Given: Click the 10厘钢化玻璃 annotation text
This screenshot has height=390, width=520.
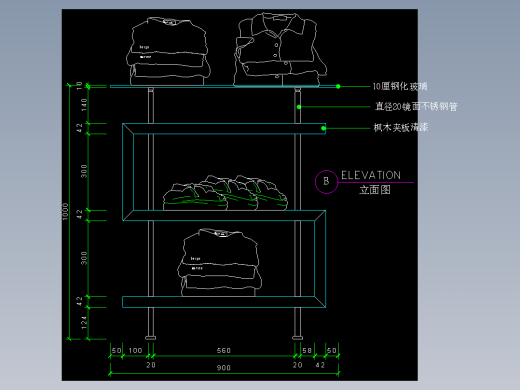Looking at the screenshot, I should click(400, 86).
